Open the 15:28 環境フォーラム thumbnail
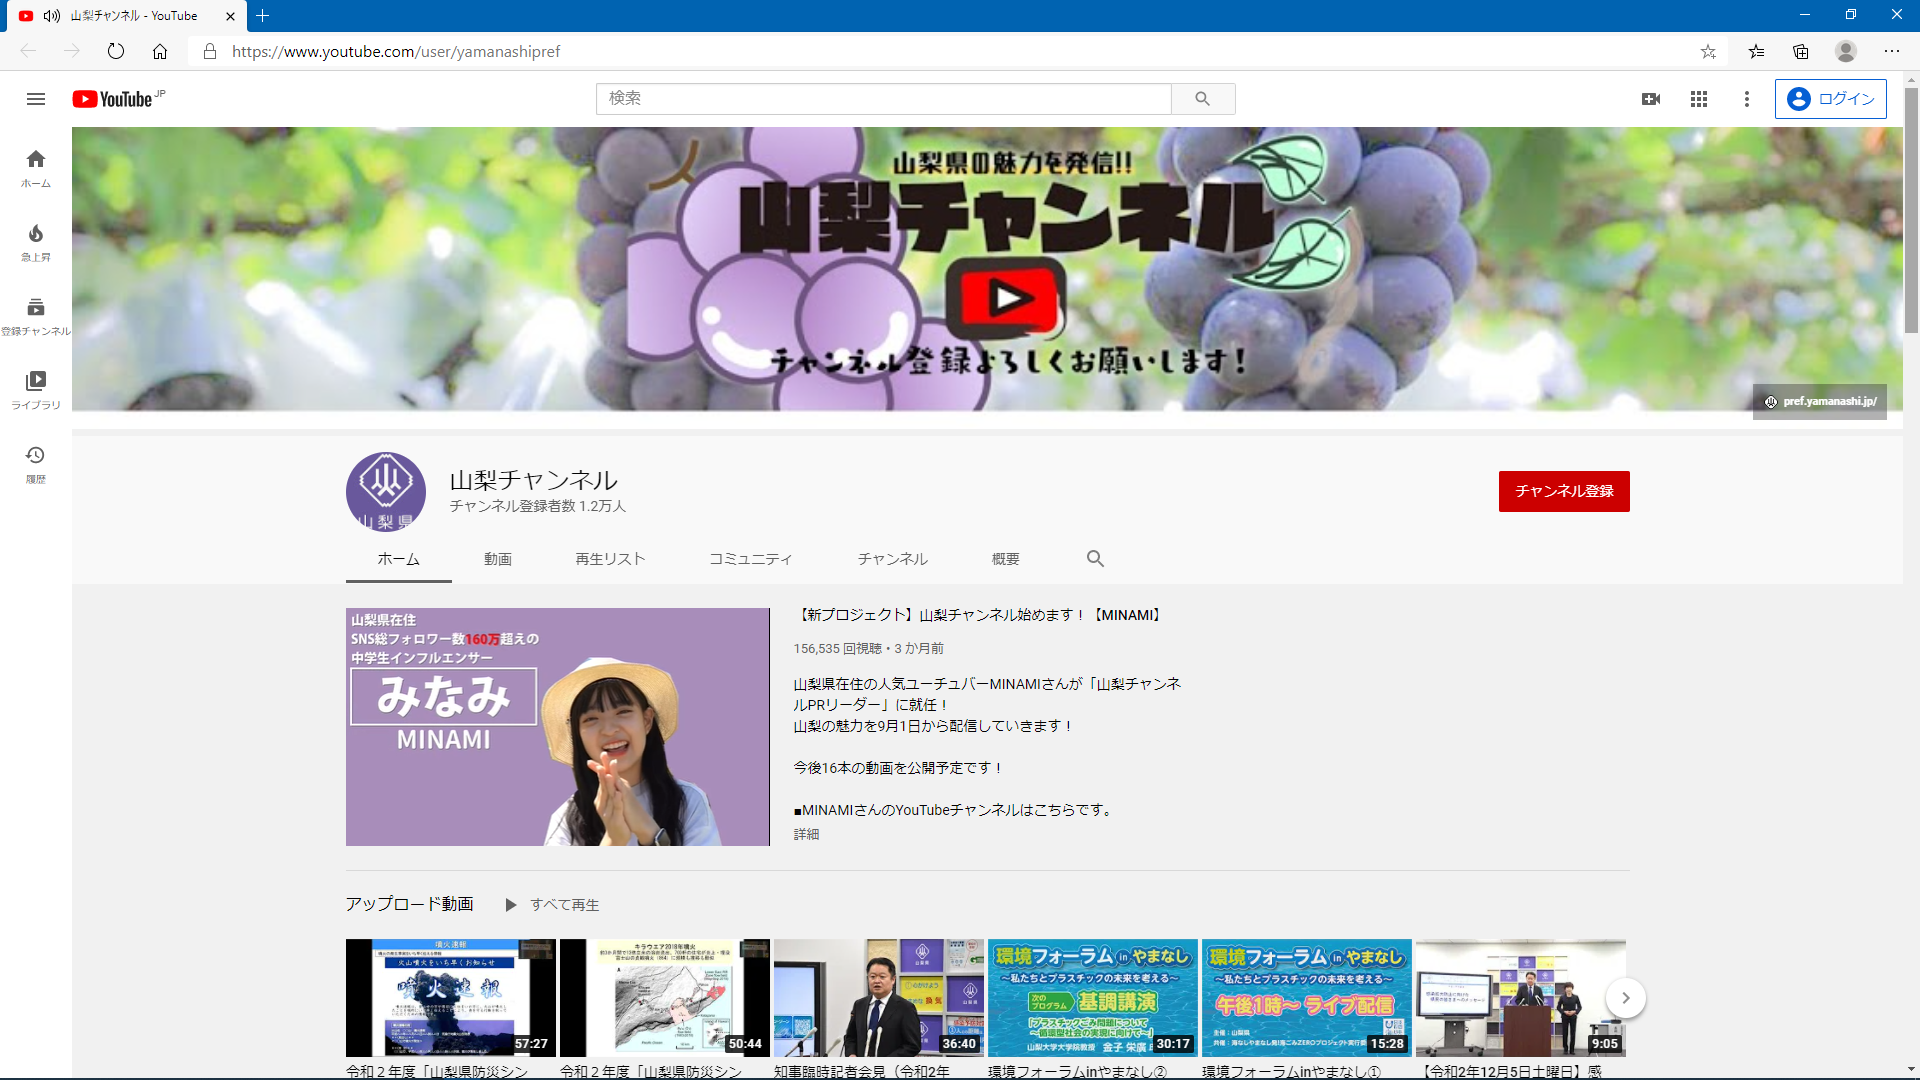Viewport: 1920px width, 1080px height. pyautogui.click(x=1307, y=998)
